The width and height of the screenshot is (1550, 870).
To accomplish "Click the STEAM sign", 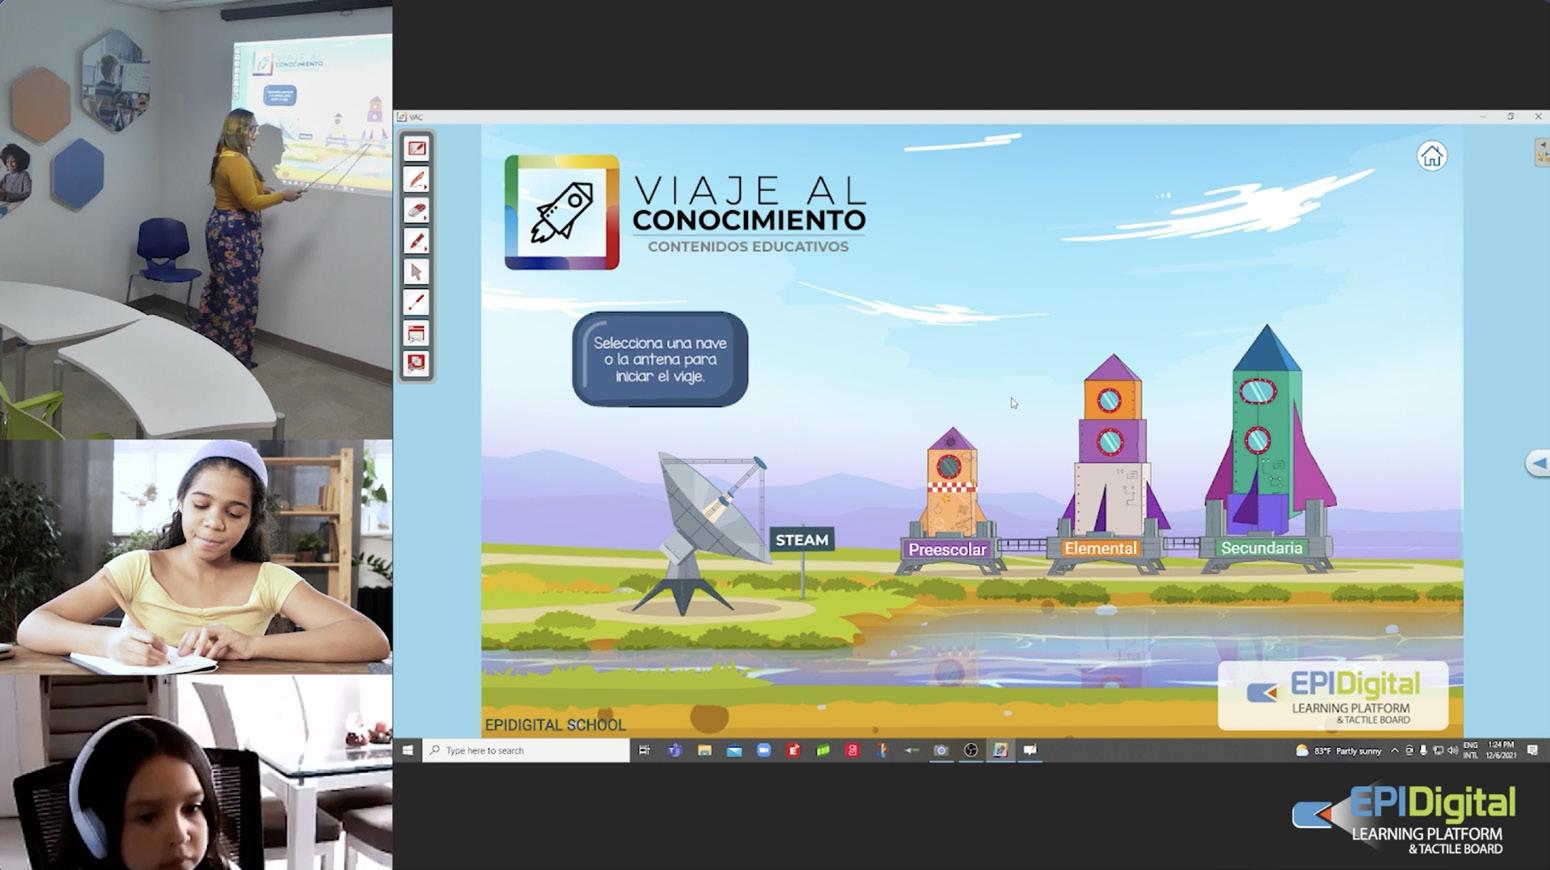I will (802, 540).
